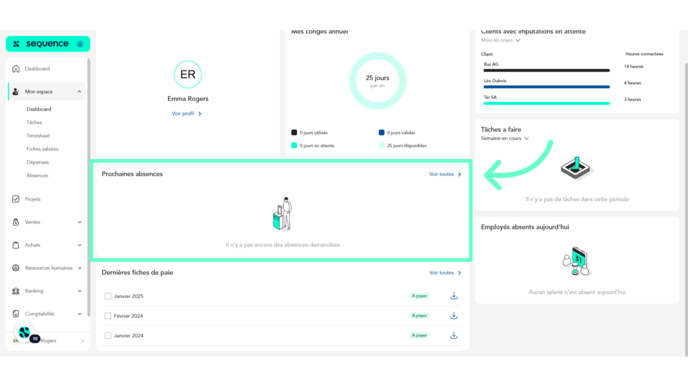Click the black jours utilisés legend swatch
Viewport: 688px width, 387px height.
pos(294,132)
